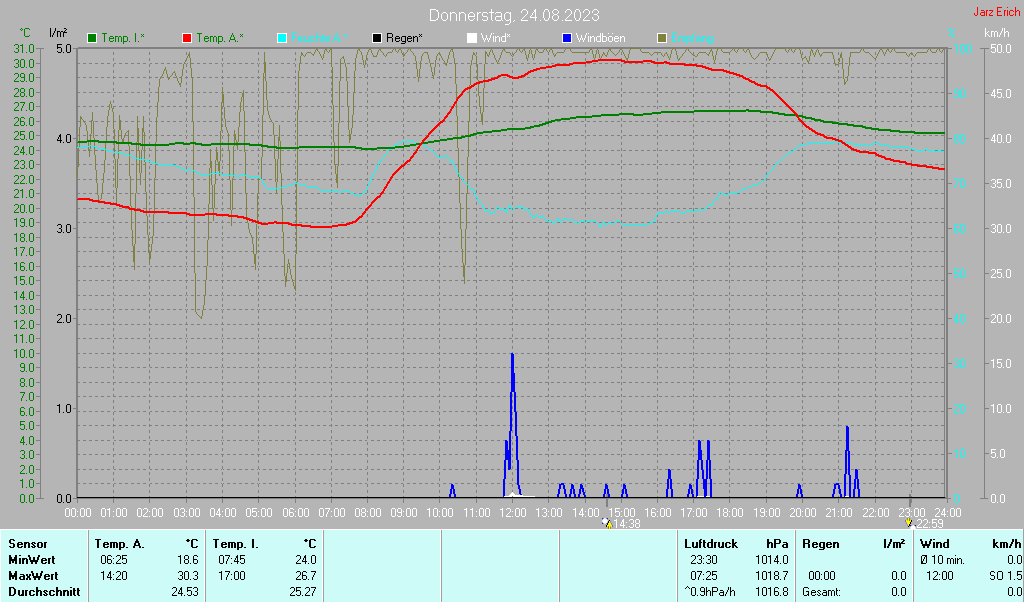
Task: Click the cyan humidity legend swatch
Action: click(282, 38)
